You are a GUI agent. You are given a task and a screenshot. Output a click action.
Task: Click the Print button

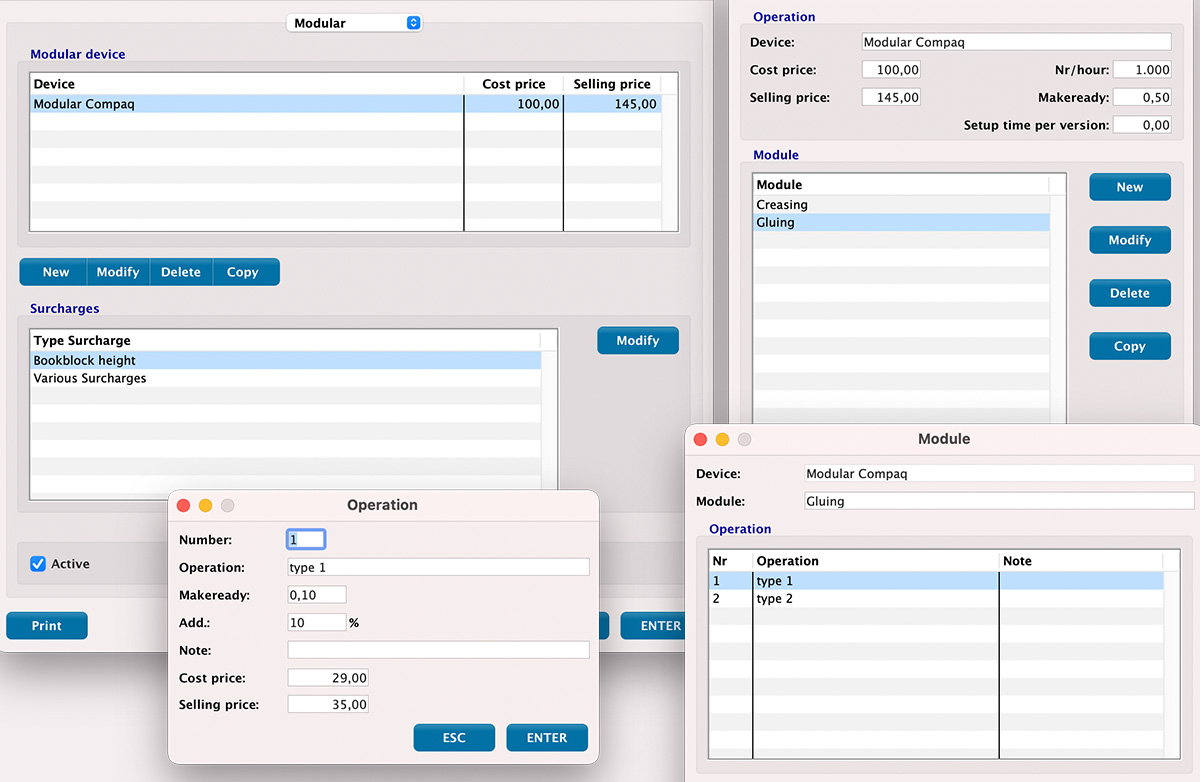click(47, 626)
